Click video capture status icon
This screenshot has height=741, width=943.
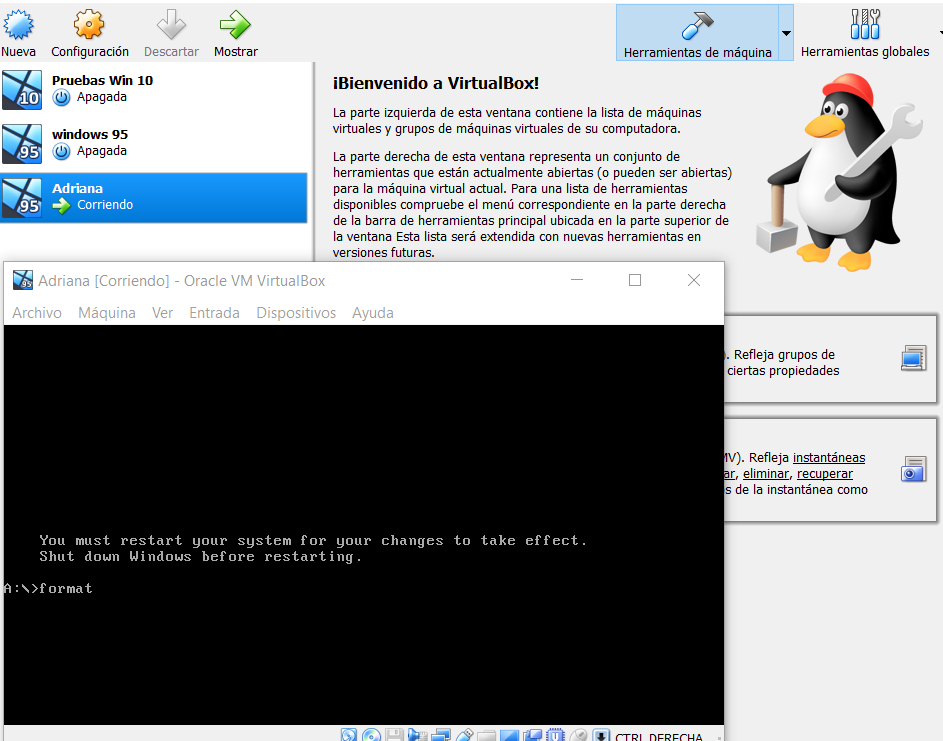[x=532, y=734]
